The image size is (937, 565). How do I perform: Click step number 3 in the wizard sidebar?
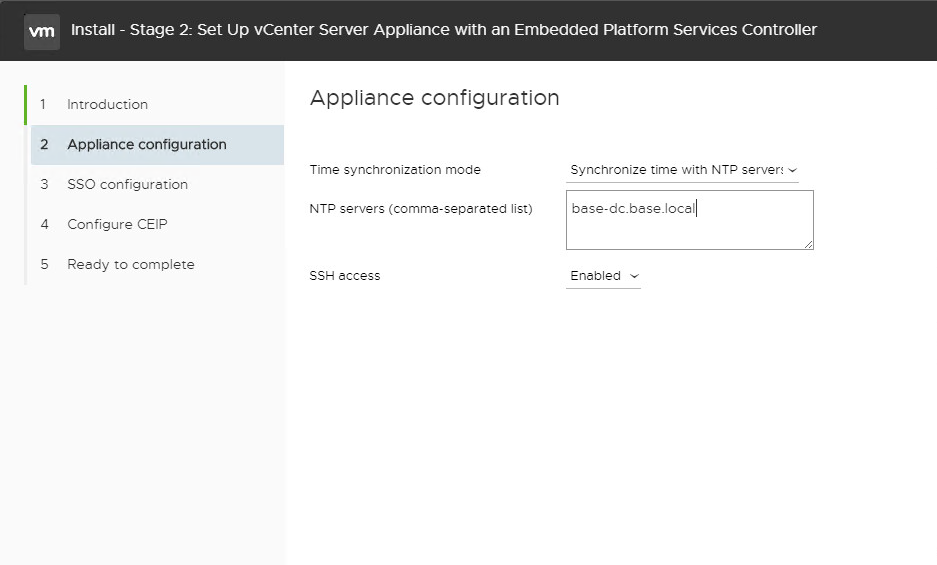pyautogui.click(x=44, y=184)
